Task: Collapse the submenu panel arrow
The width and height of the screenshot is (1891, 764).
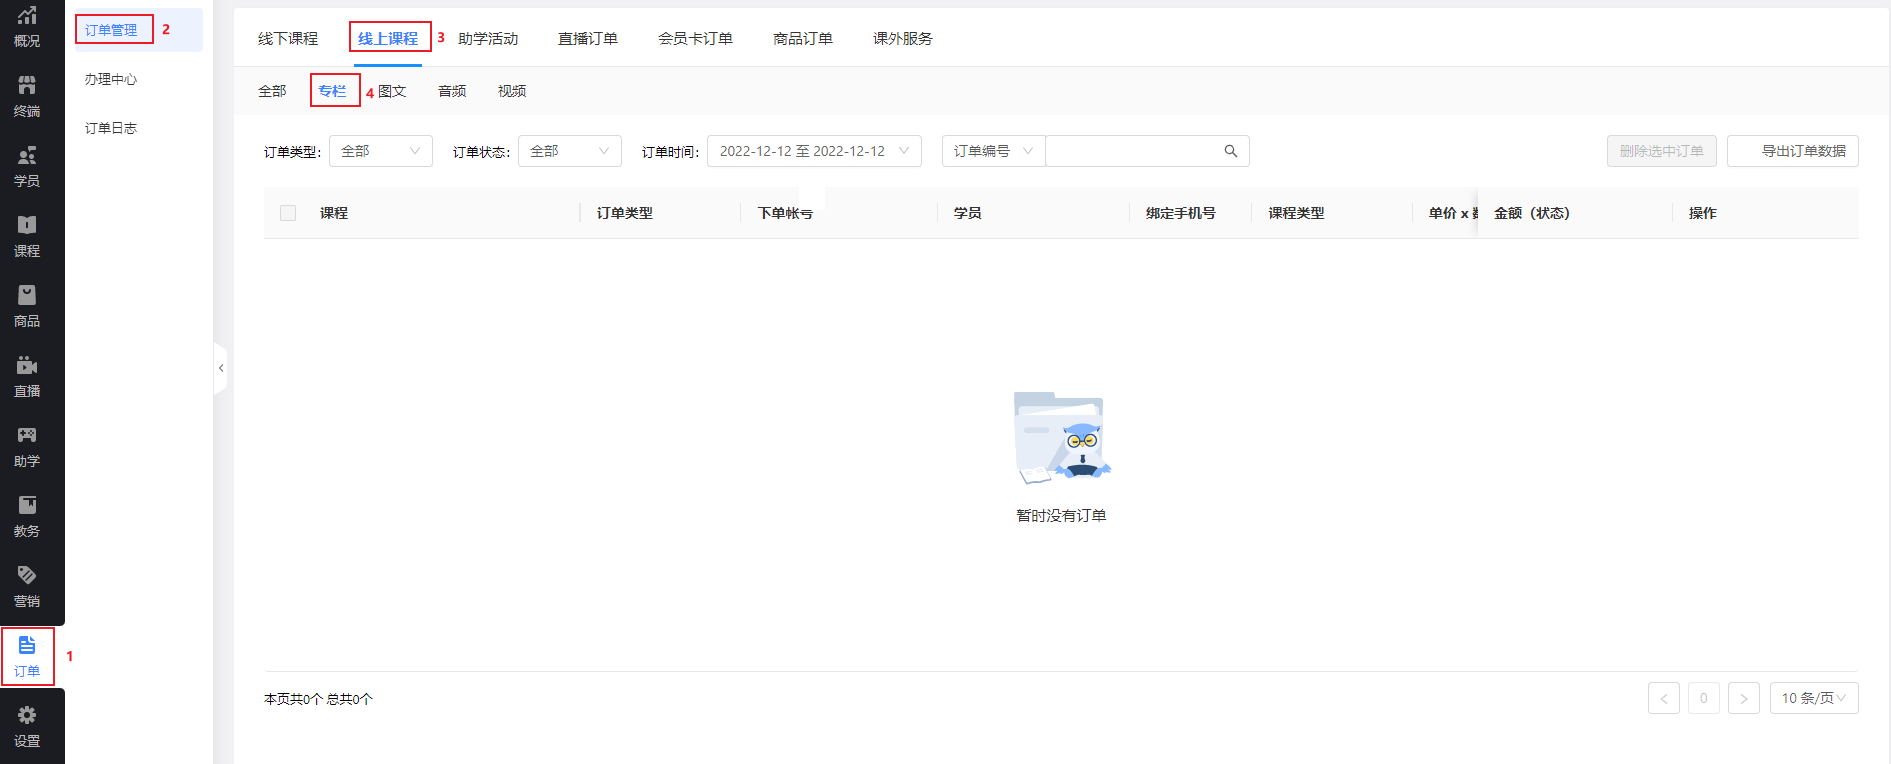Action: point(221,368)
